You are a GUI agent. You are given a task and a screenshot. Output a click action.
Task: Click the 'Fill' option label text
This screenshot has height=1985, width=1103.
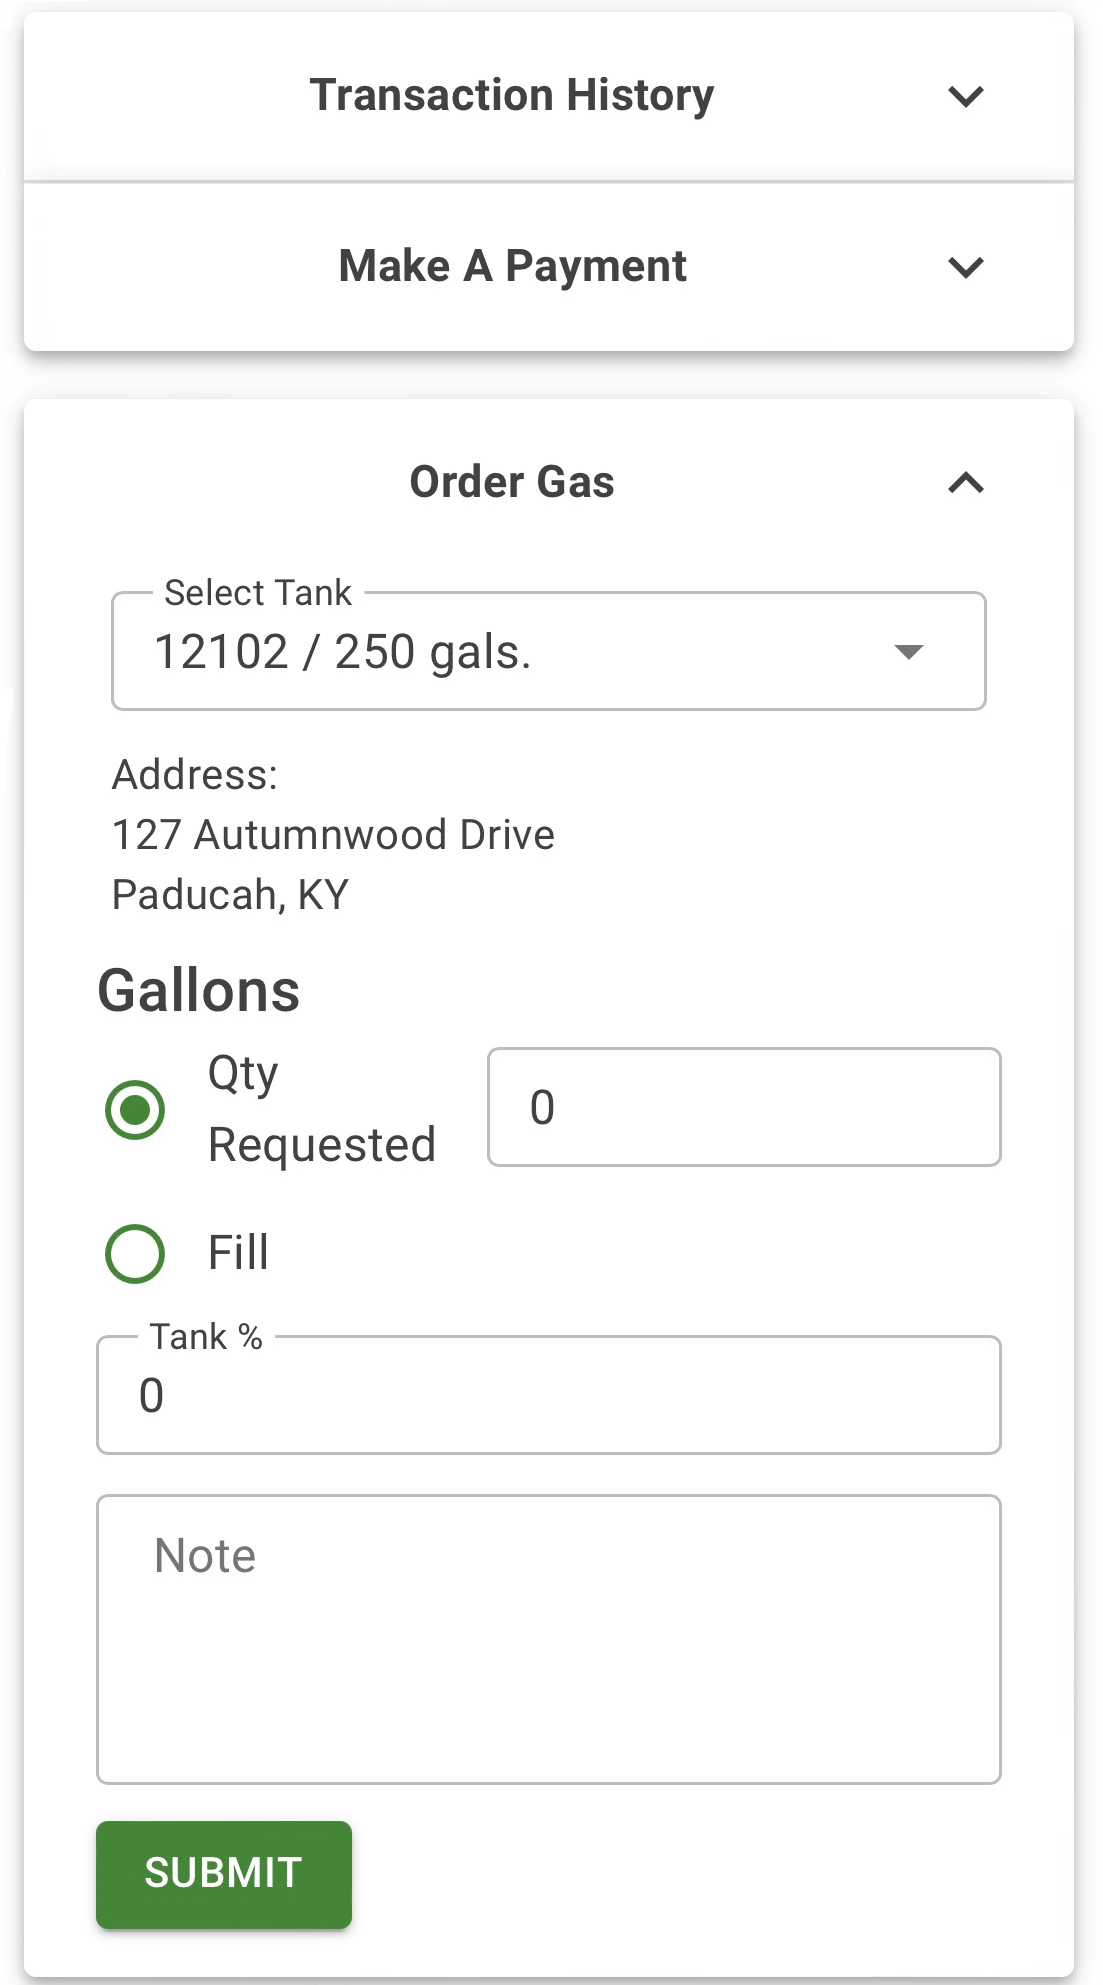pos(238,1253)
